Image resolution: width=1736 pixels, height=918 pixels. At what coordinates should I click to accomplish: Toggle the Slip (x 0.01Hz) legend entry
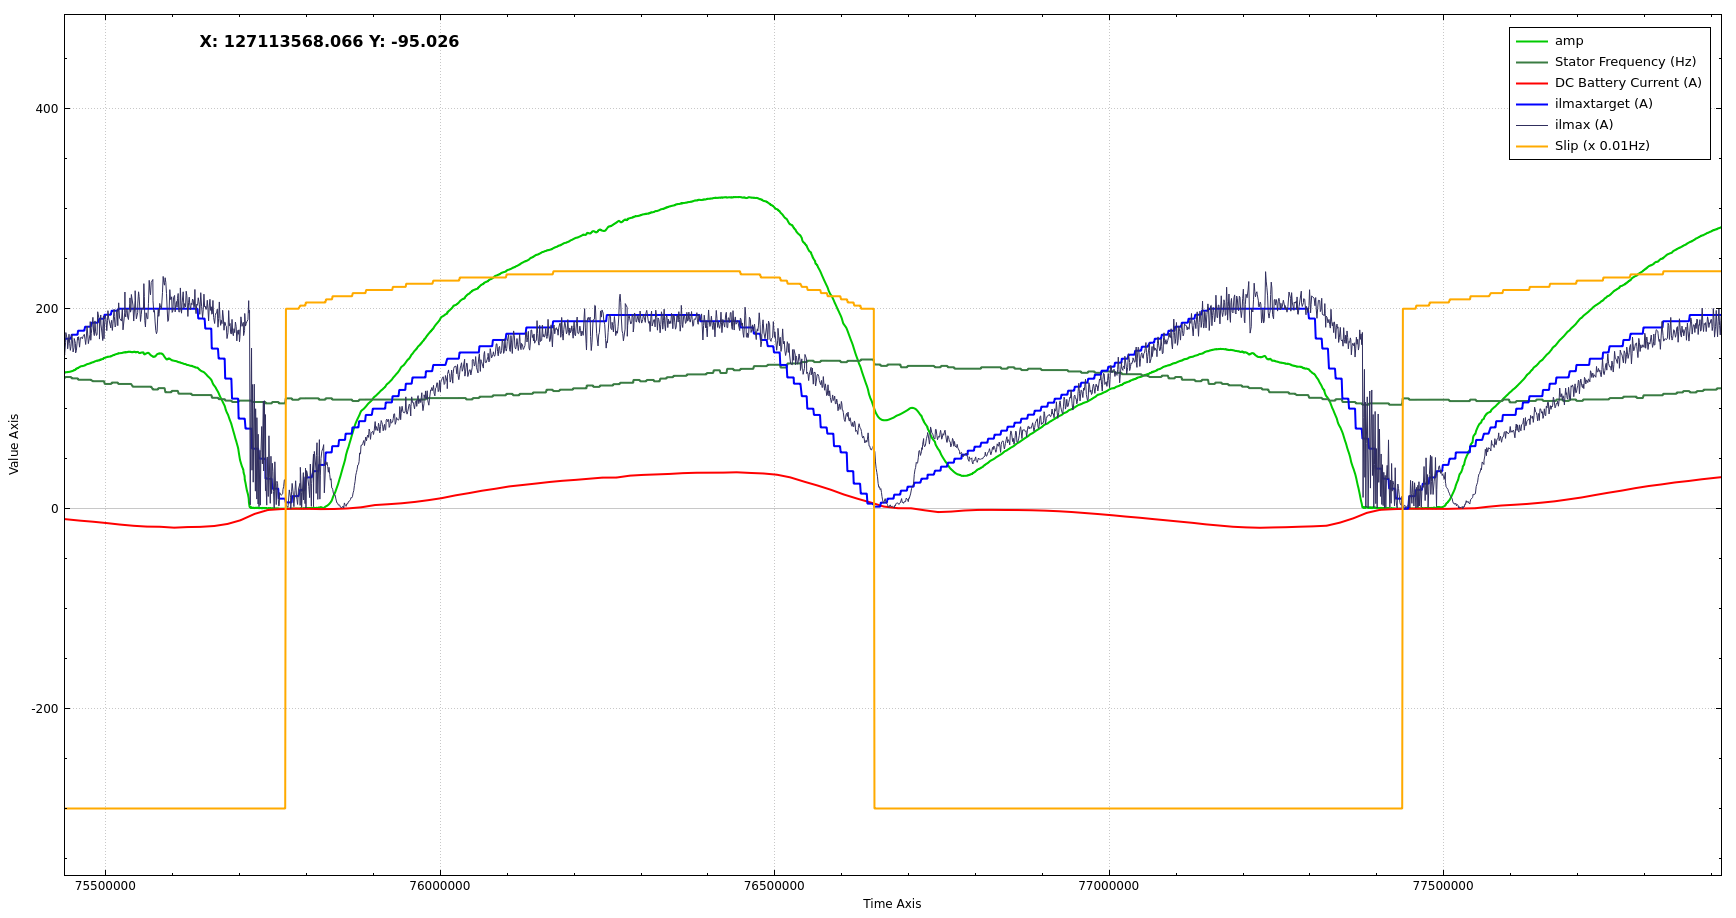[x=1601, y=146]
